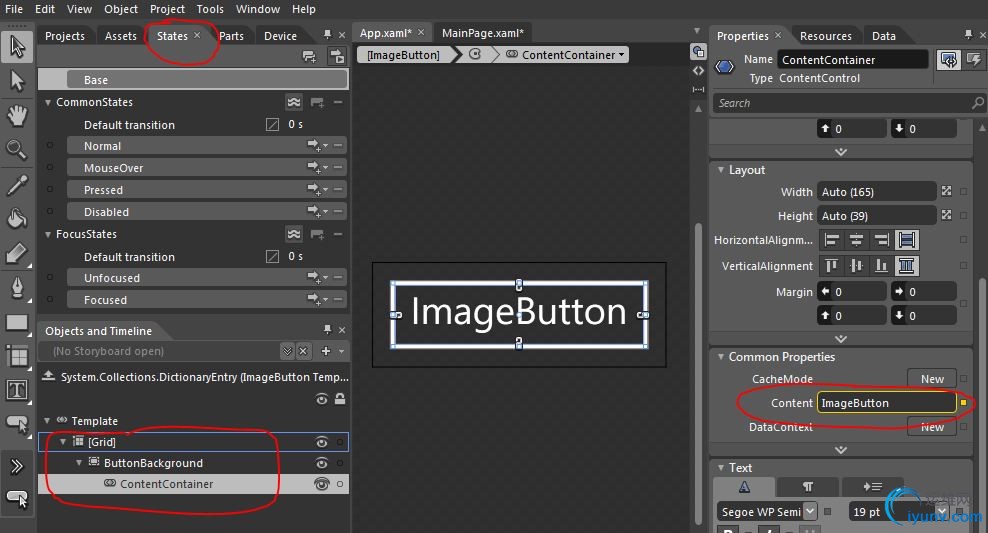Collapse the Template tree node

(x=47, y=421)
